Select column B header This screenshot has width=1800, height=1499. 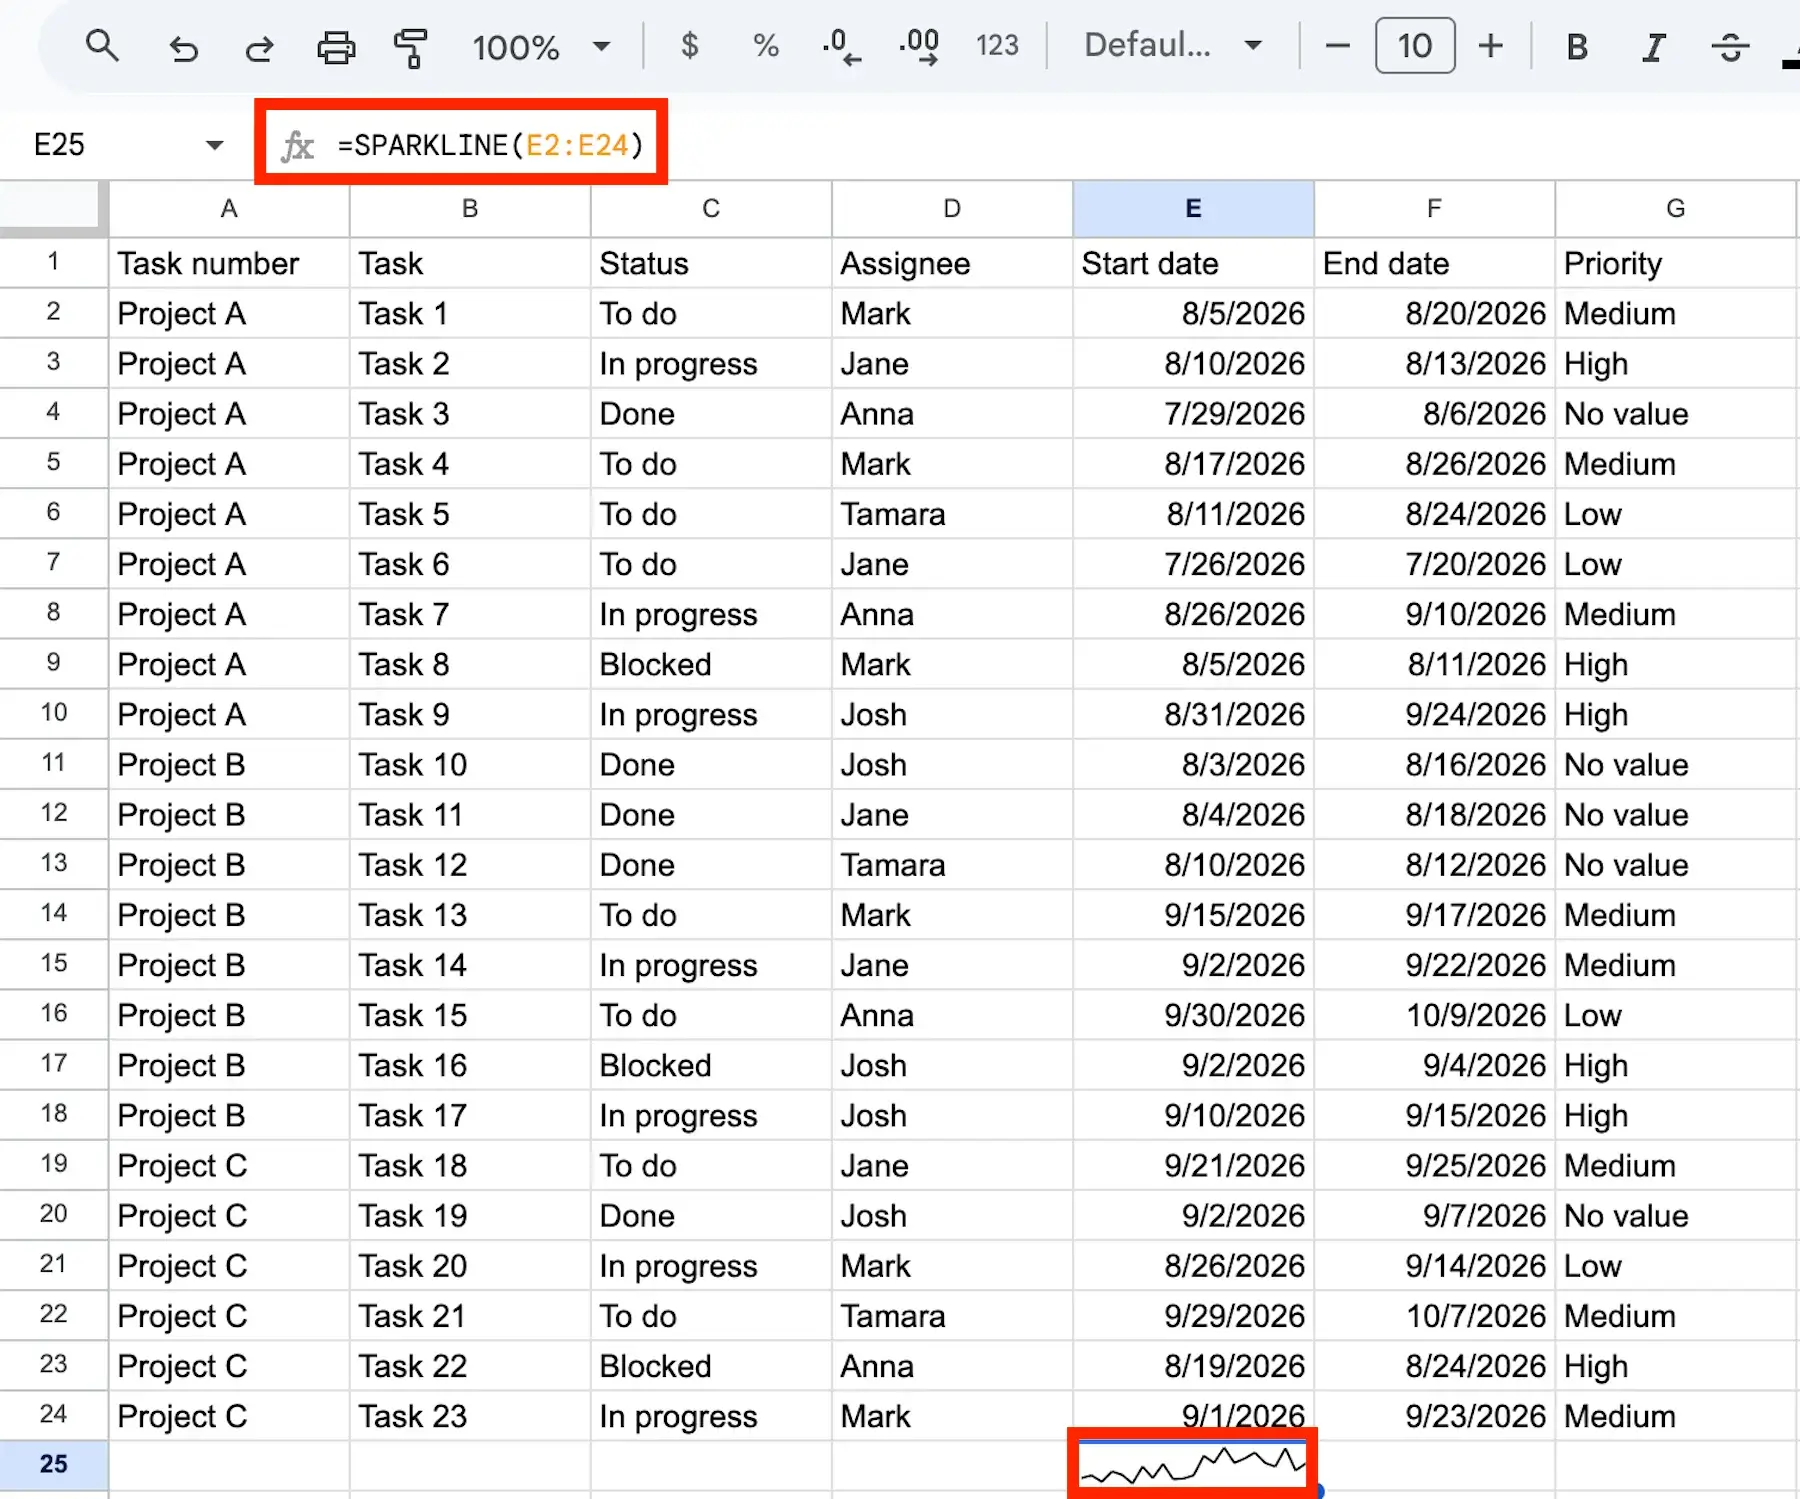click(x=470, y=209)
